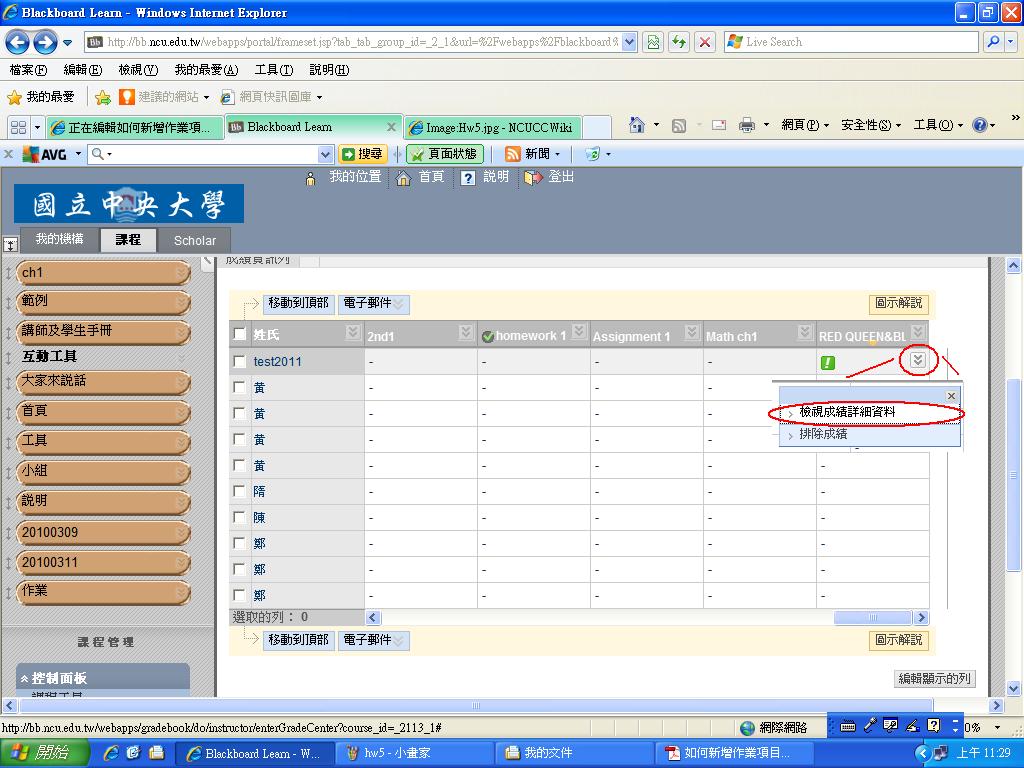Viewport: 1024px width, 768px height.
Task: Click green exclamation icon in test2011 row
Action: tap(828, 362)
